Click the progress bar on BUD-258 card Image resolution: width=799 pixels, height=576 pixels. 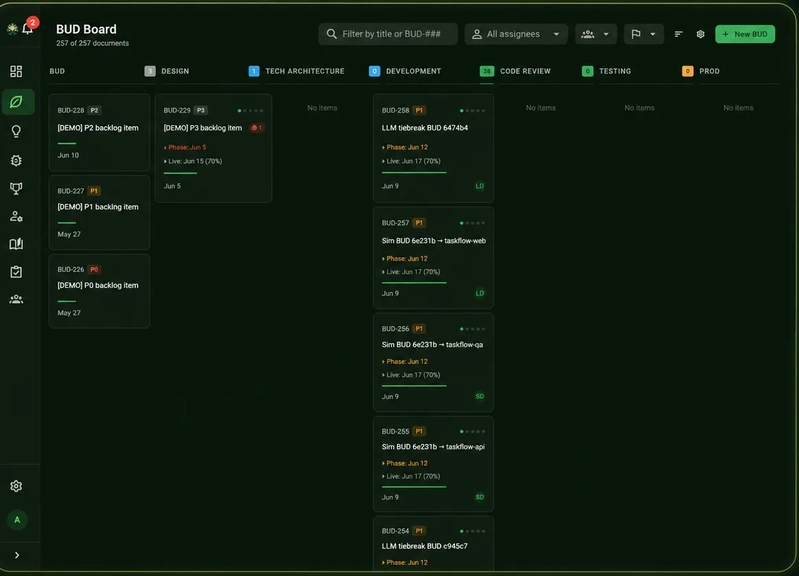(414, 173)
